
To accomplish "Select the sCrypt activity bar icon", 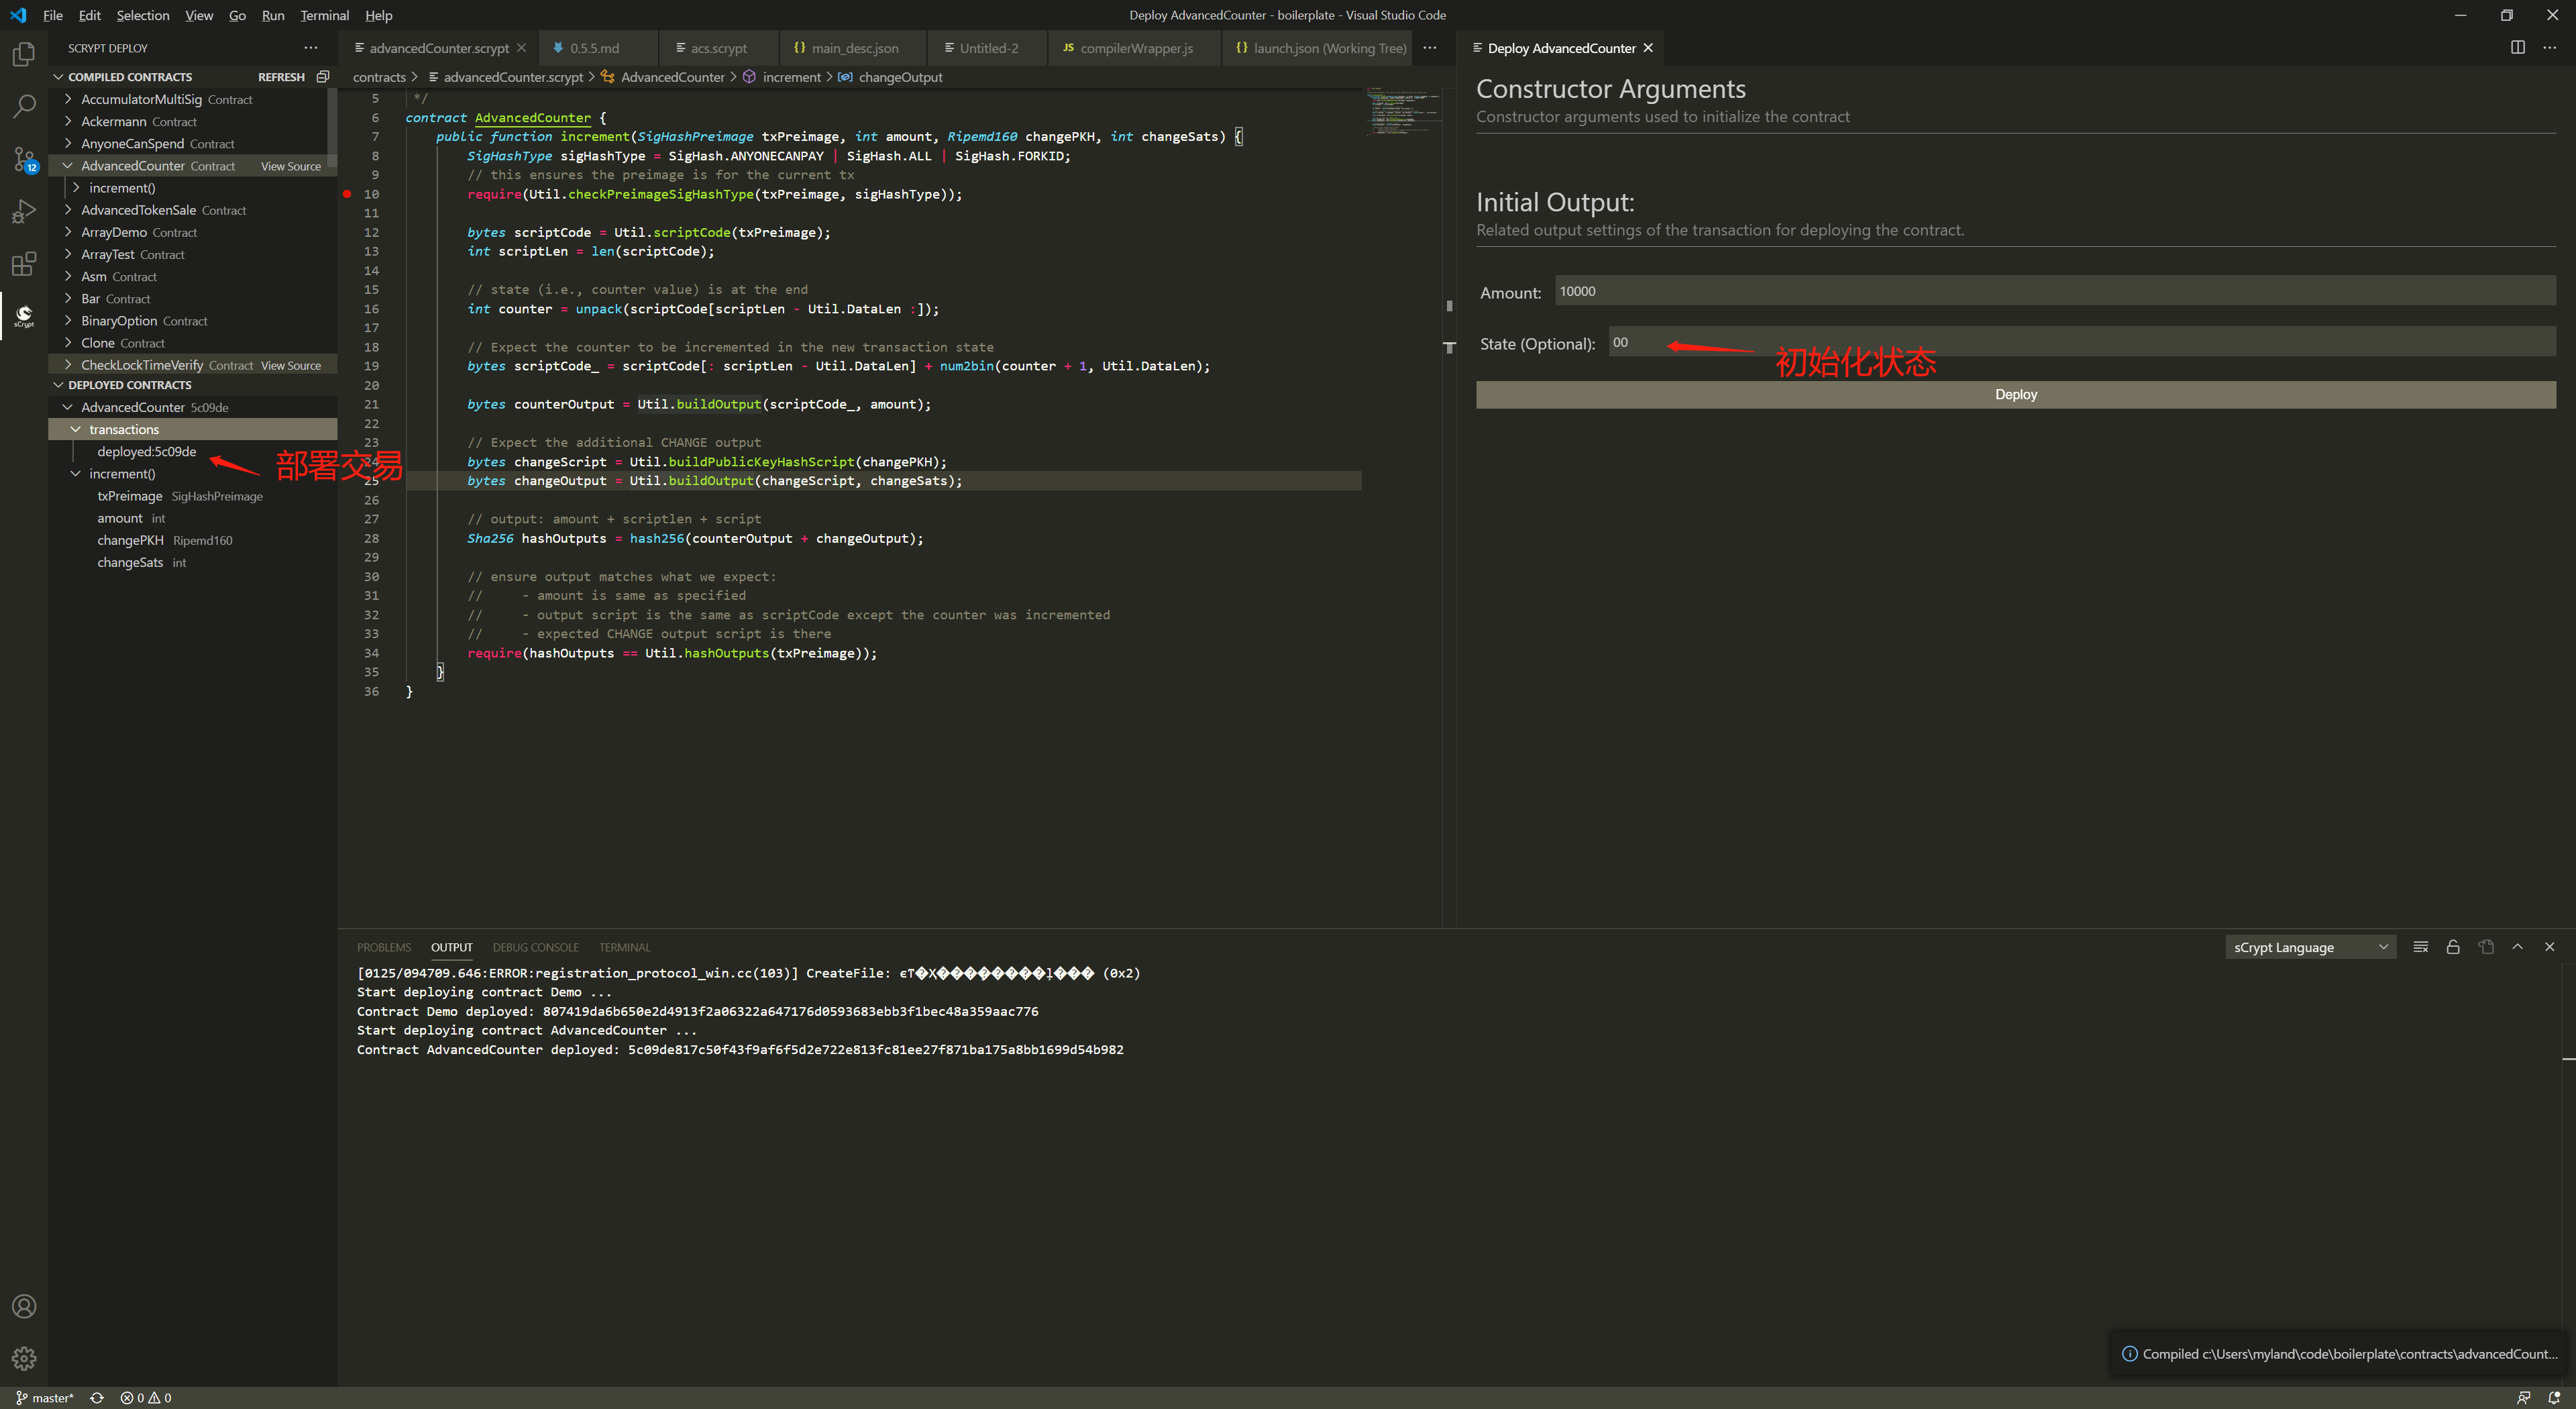I will [24, 316].
